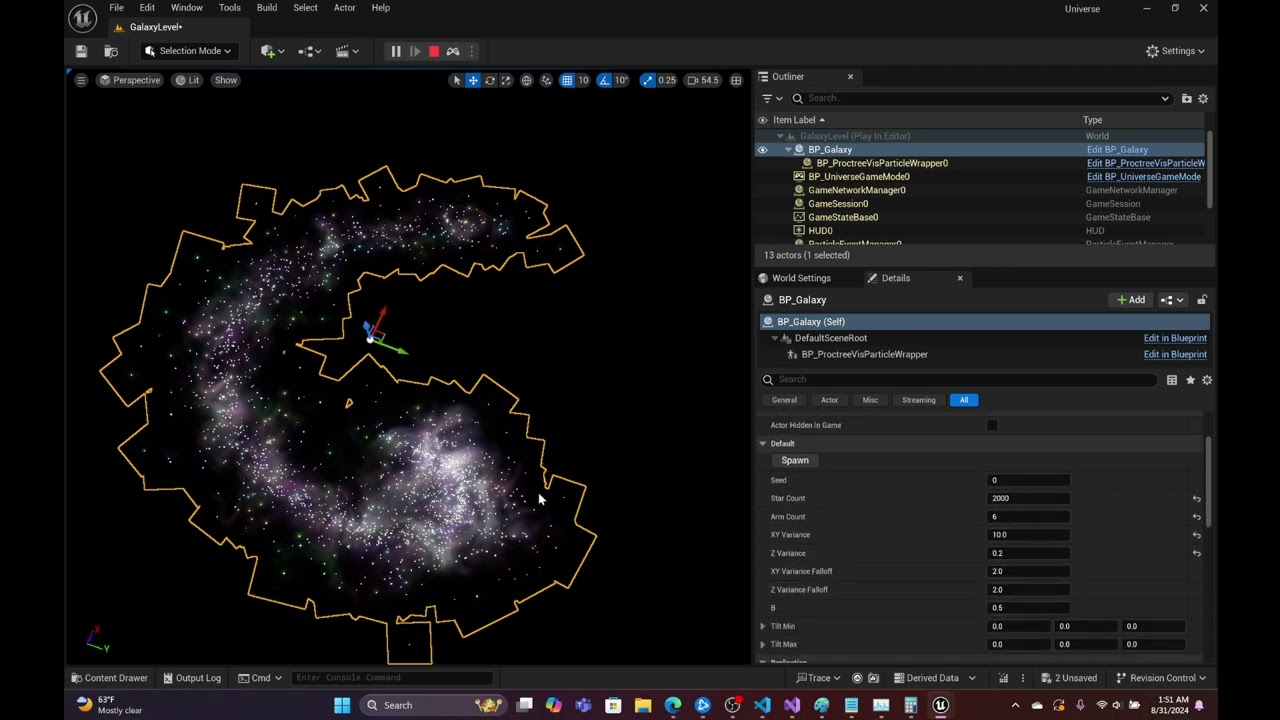Pause the running simulation
Viewport: 1280px width, 720px height.
coord(395,51)
